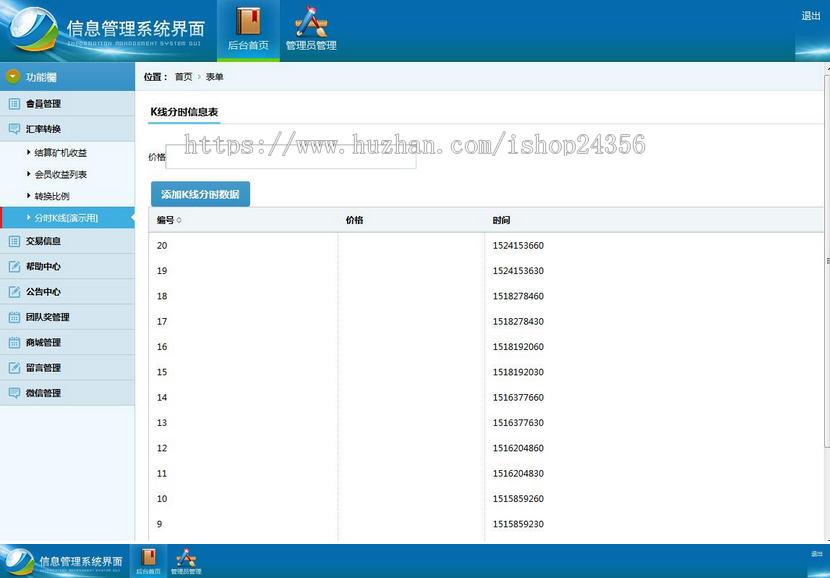Click the time value 1516204830
The height and width of the screenshot is (578, 830).
[x=518, y=474]
